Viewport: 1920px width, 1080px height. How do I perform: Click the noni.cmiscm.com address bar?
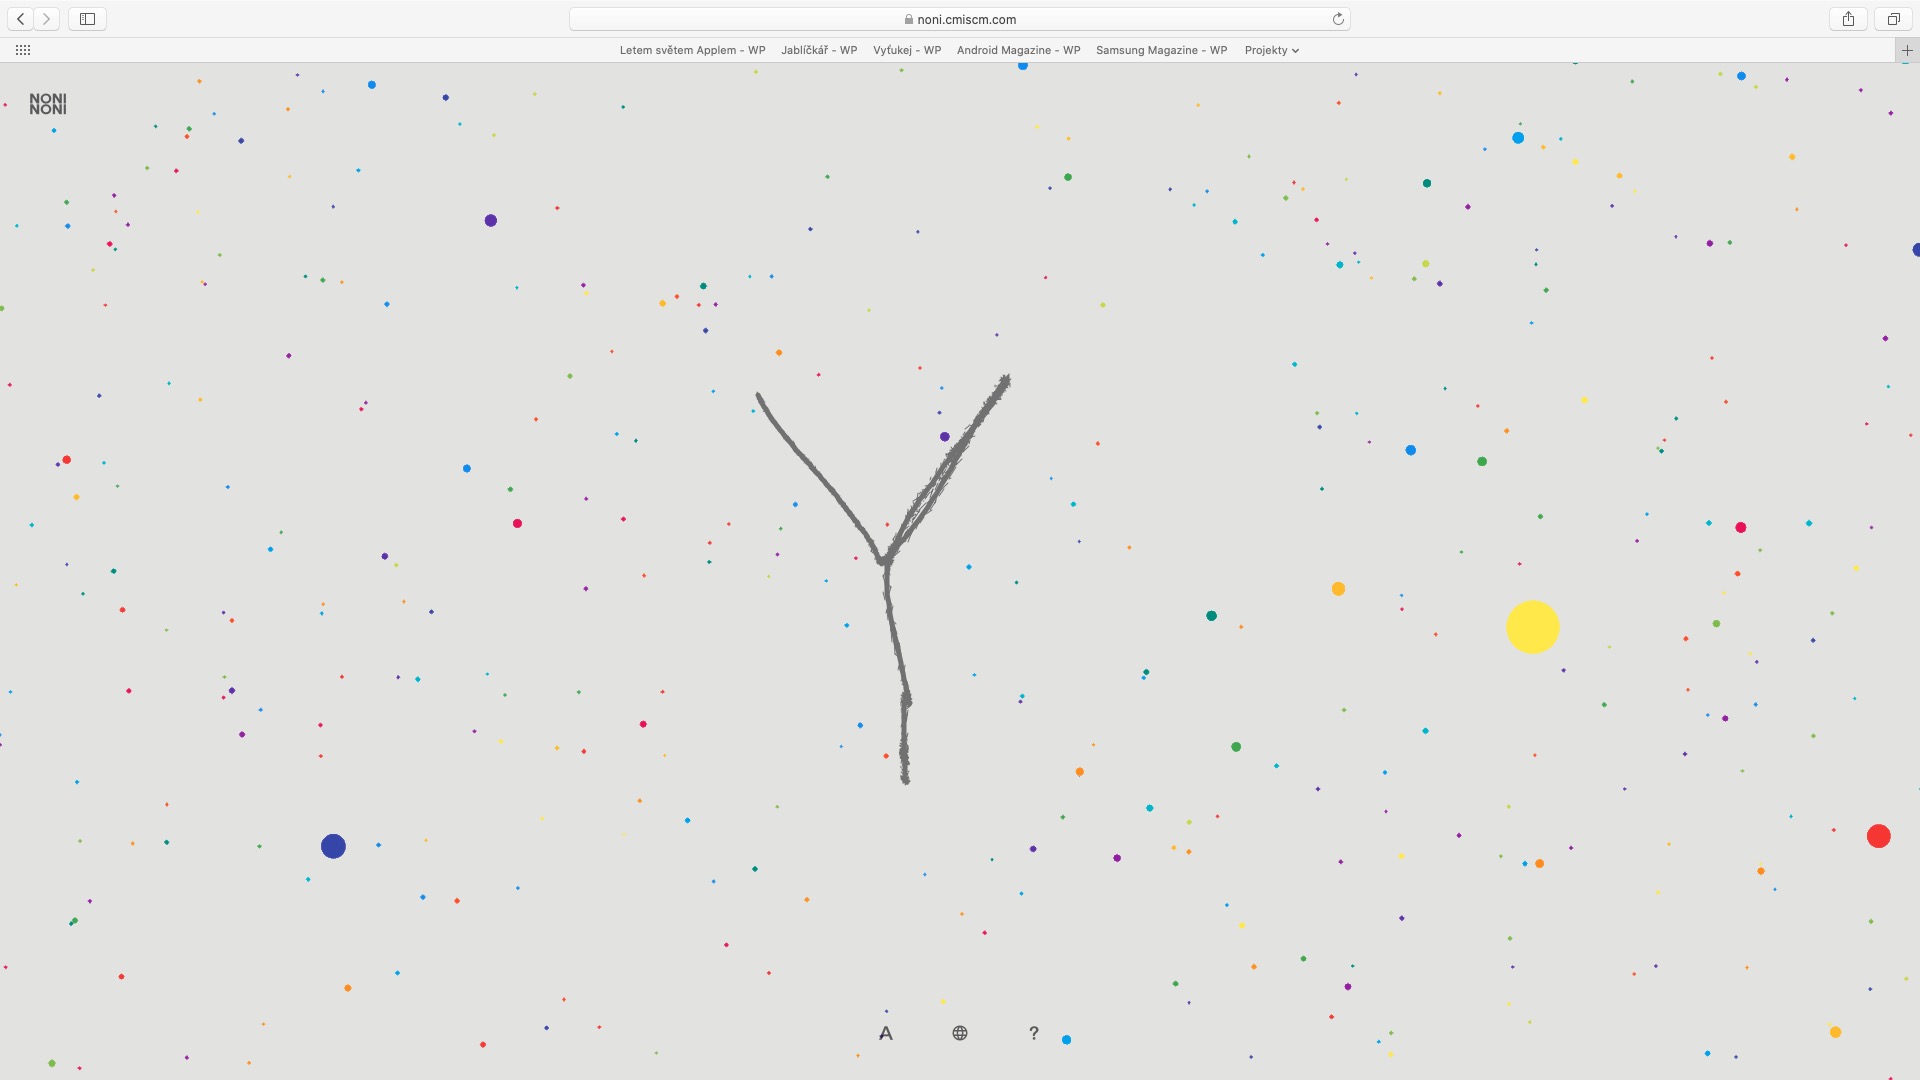[960, 19]
